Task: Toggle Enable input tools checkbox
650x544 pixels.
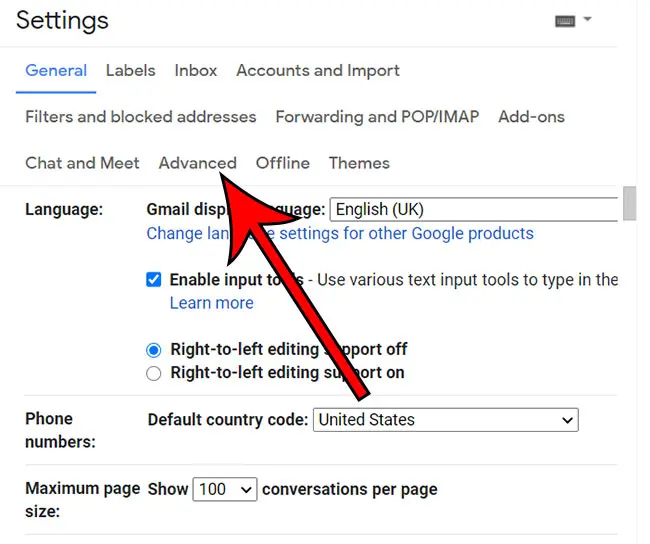Action: [154, 280]
